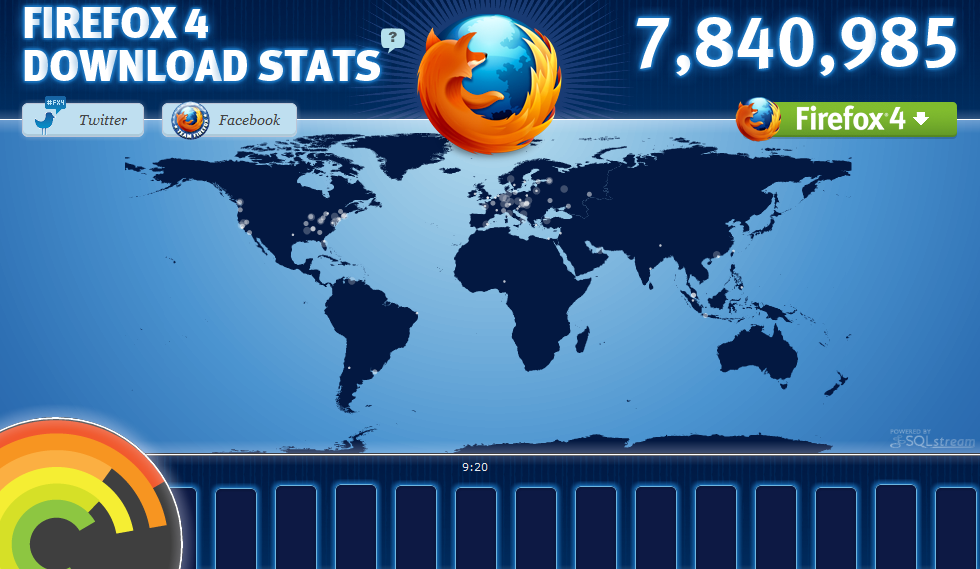Open the SQLstream powered-by logo
This screenshot has height=569, width=980.
point(918,438)
